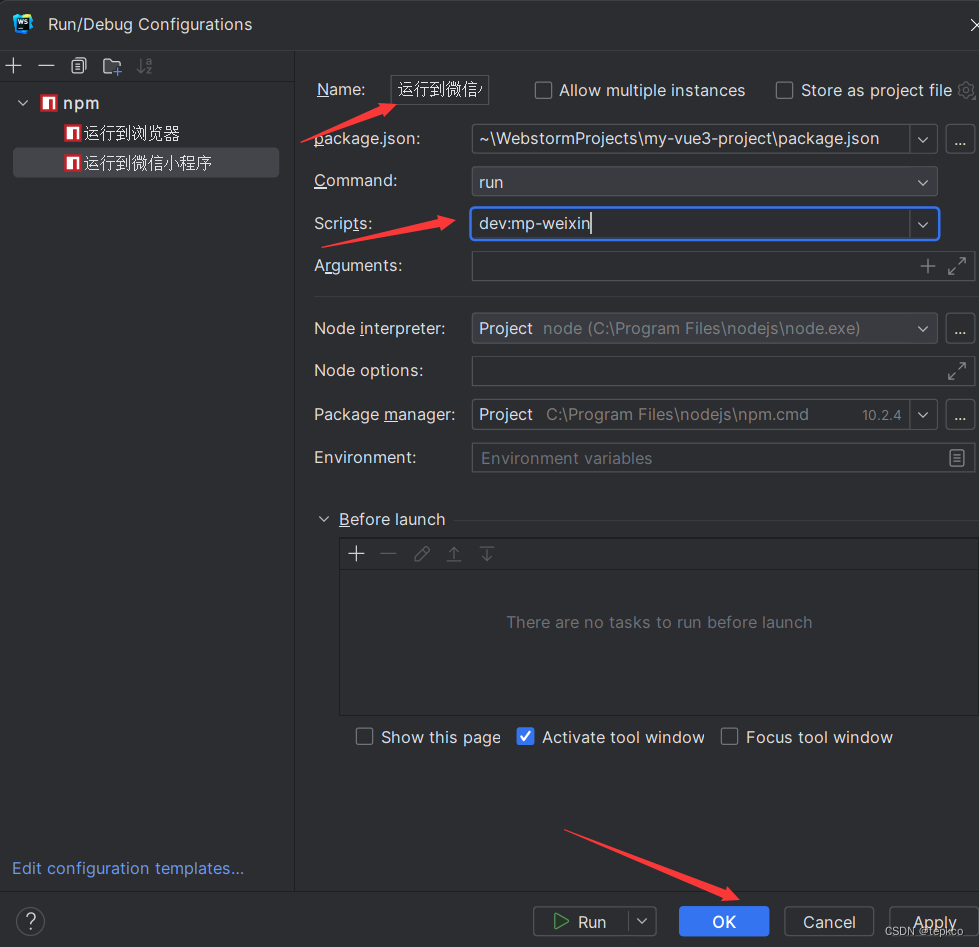Add a new run configuration
The height and width of the screenshot is (947, 979).
coord(14,66)
